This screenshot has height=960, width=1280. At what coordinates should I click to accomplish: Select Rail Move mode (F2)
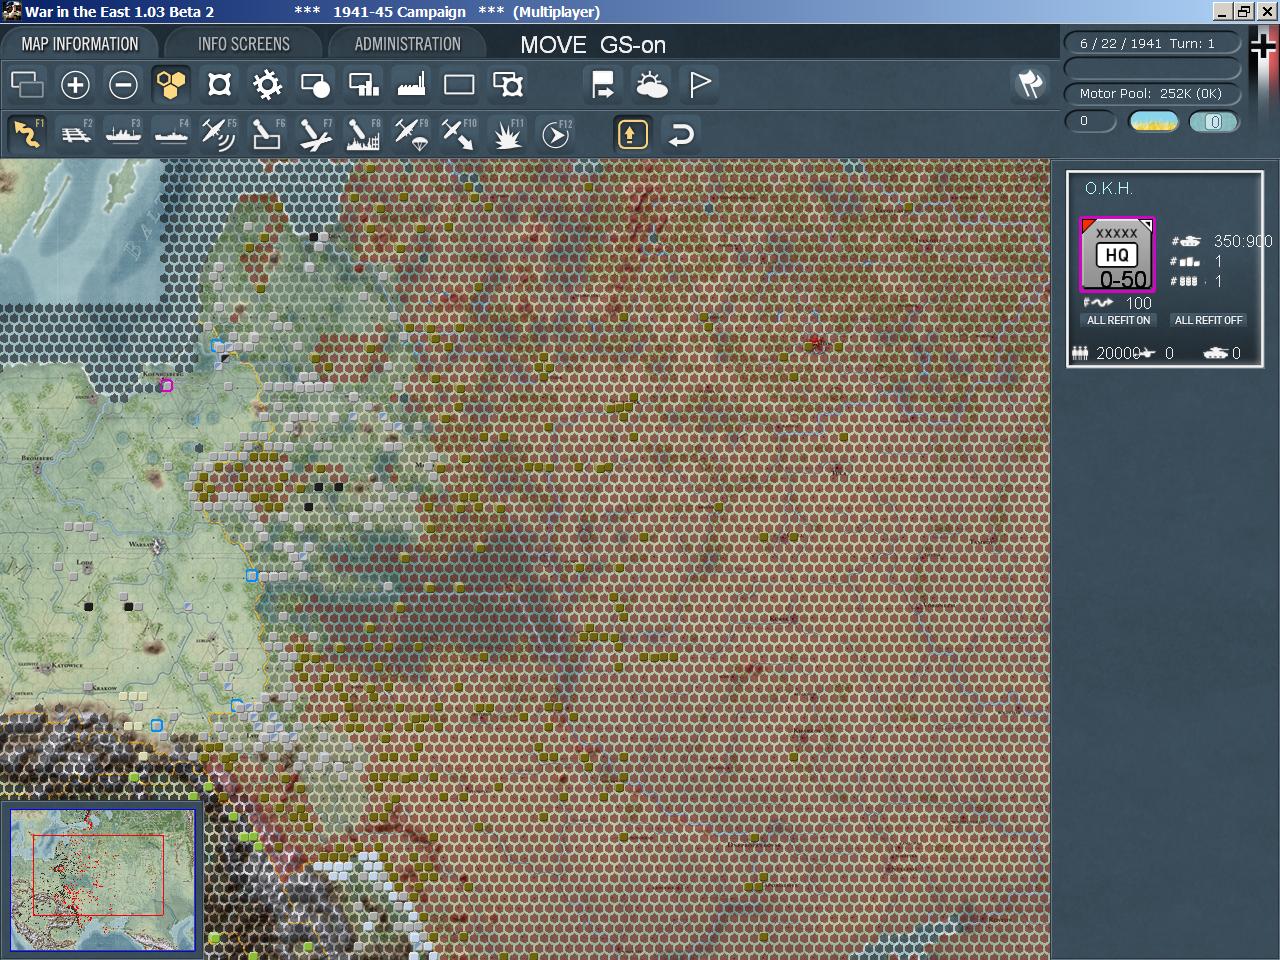75,134
